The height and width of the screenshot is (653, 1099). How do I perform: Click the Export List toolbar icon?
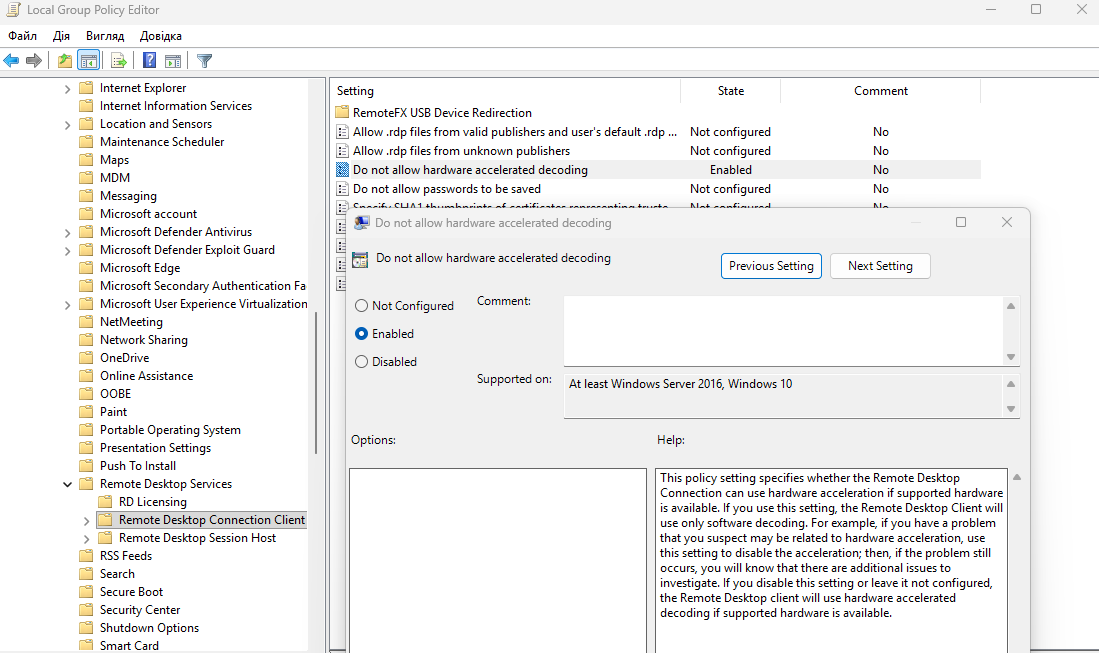coord(118,61)
